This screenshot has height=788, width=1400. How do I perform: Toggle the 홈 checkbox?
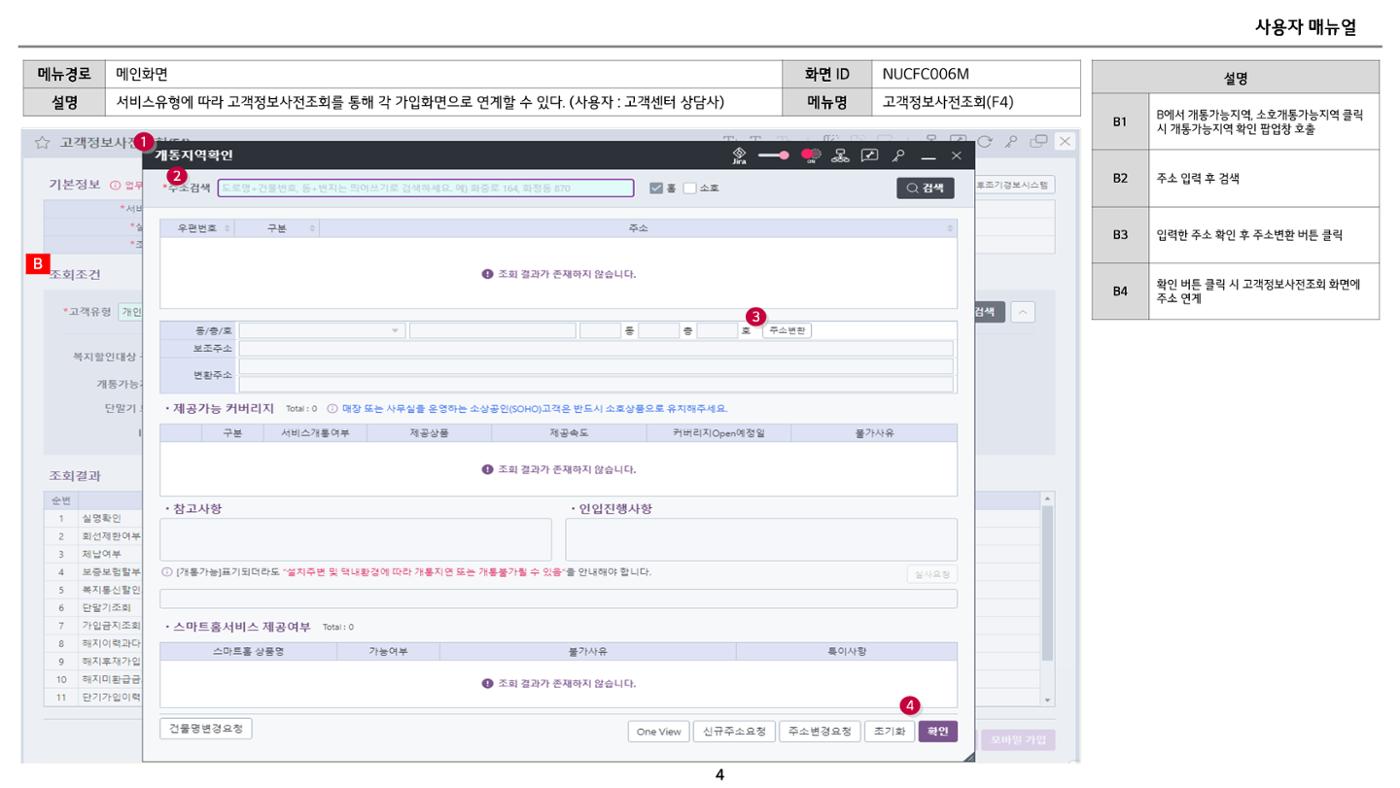point(656,188)
